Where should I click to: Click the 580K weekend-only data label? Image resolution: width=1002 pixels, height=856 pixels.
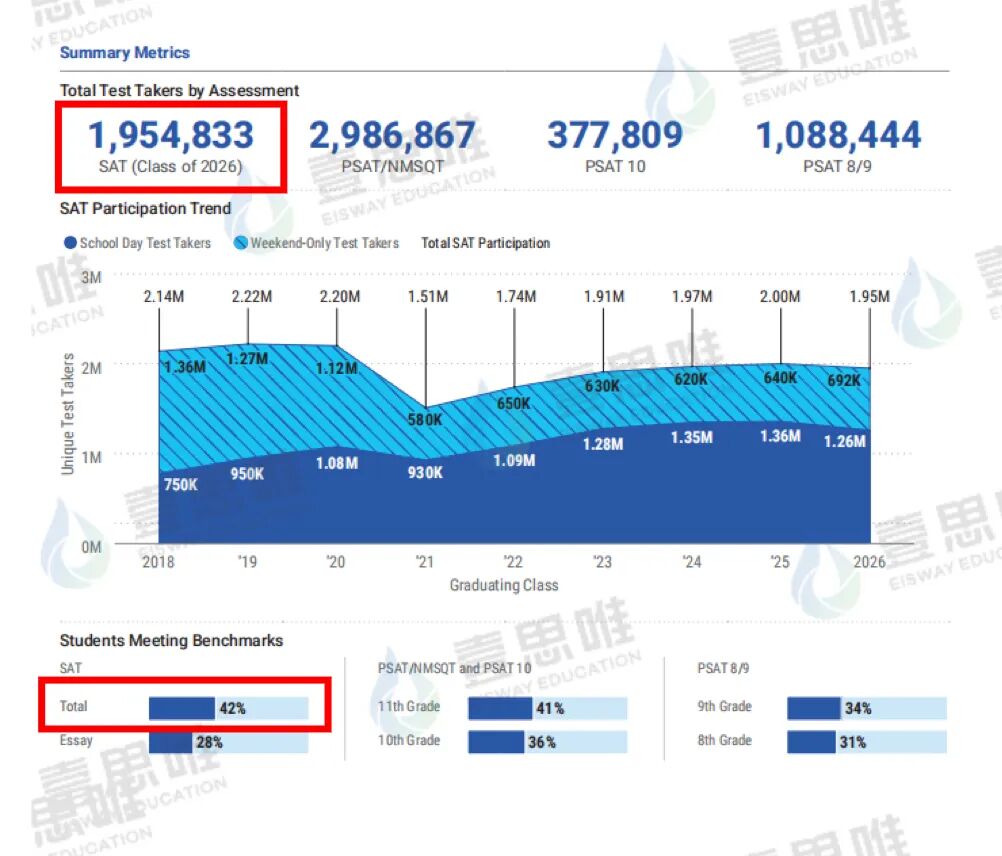425,420
